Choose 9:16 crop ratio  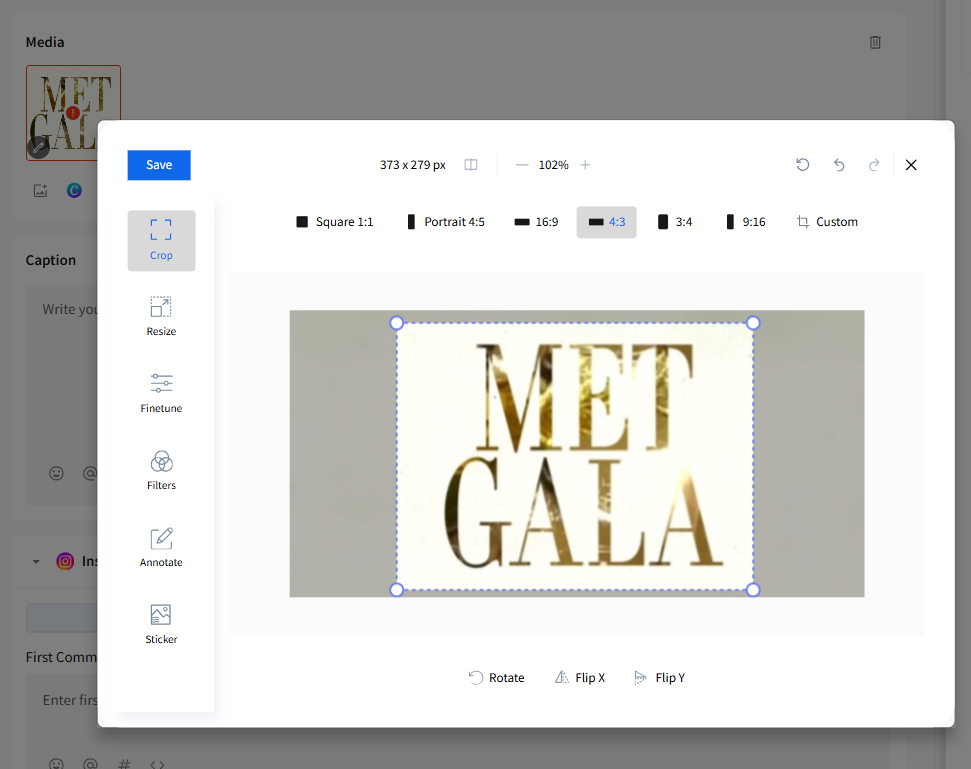point(746,222)
